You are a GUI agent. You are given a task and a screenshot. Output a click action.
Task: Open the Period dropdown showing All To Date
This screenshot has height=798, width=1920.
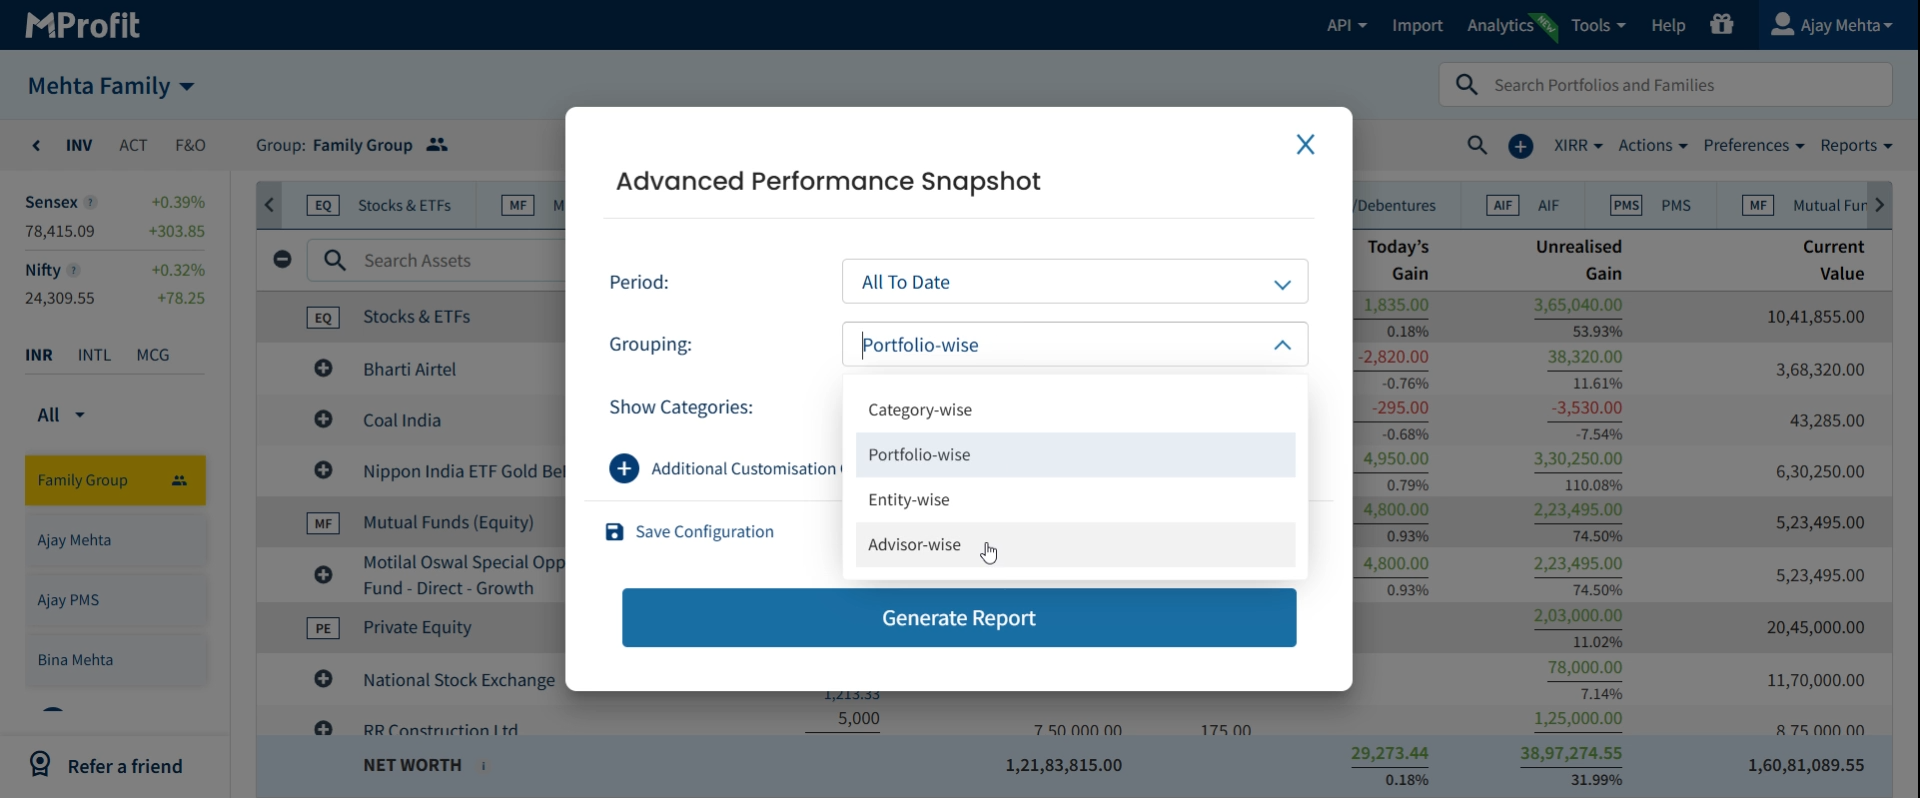click(x=1075, y=282)
